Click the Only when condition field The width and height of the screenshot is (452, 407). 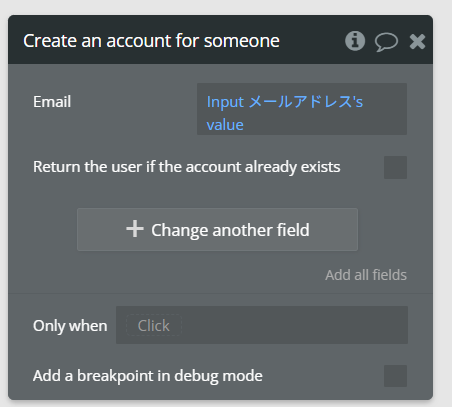pos(262,325)
